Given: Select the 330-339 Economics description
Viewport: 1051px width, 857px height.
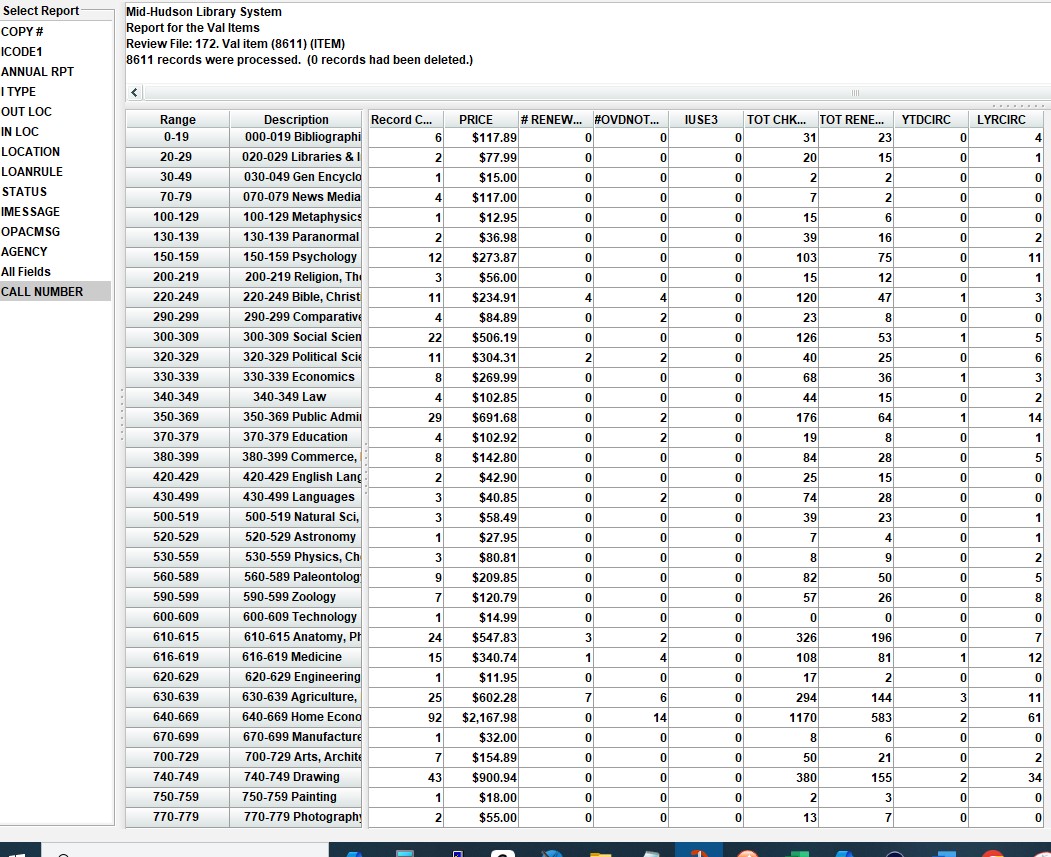Looking at the screenshot, I should pyautogui.click(x=296, y=377).
